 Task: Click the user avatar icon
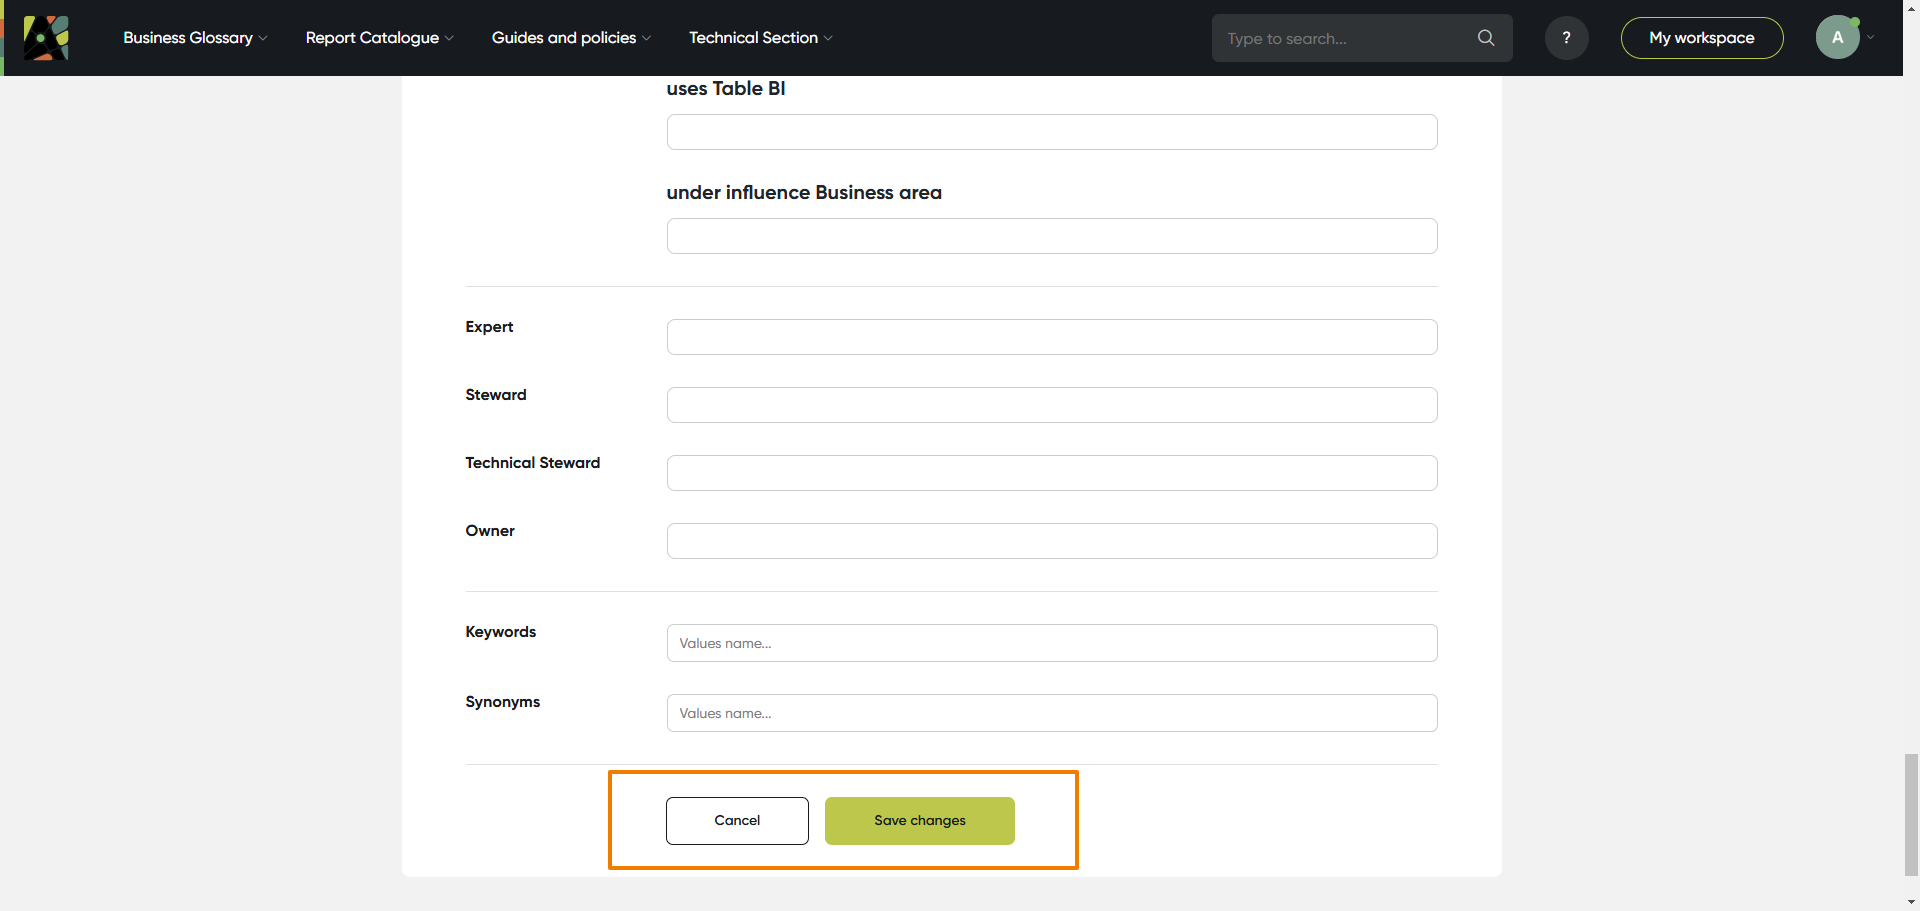[1838, 37]
